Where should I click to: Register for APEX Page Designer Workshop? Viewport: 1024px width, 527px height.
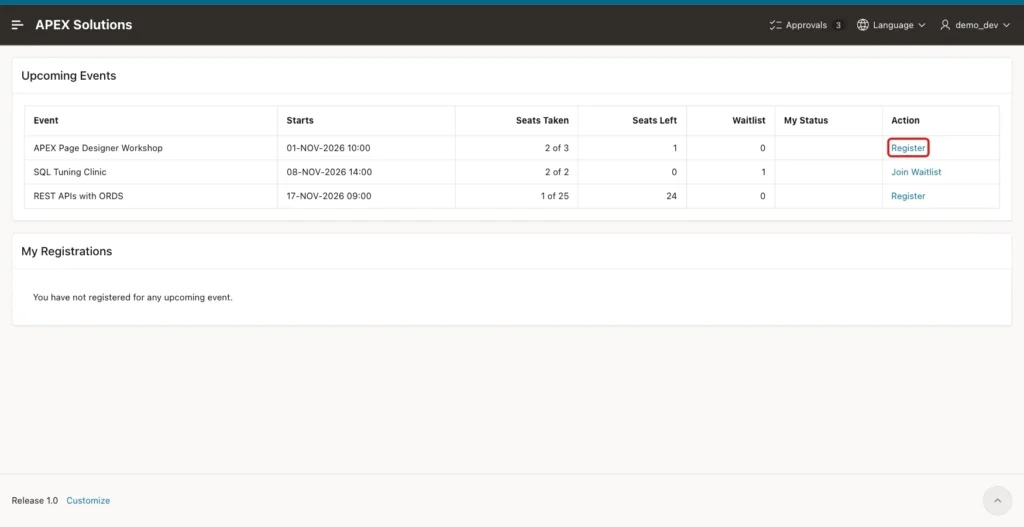click(908, 148)
